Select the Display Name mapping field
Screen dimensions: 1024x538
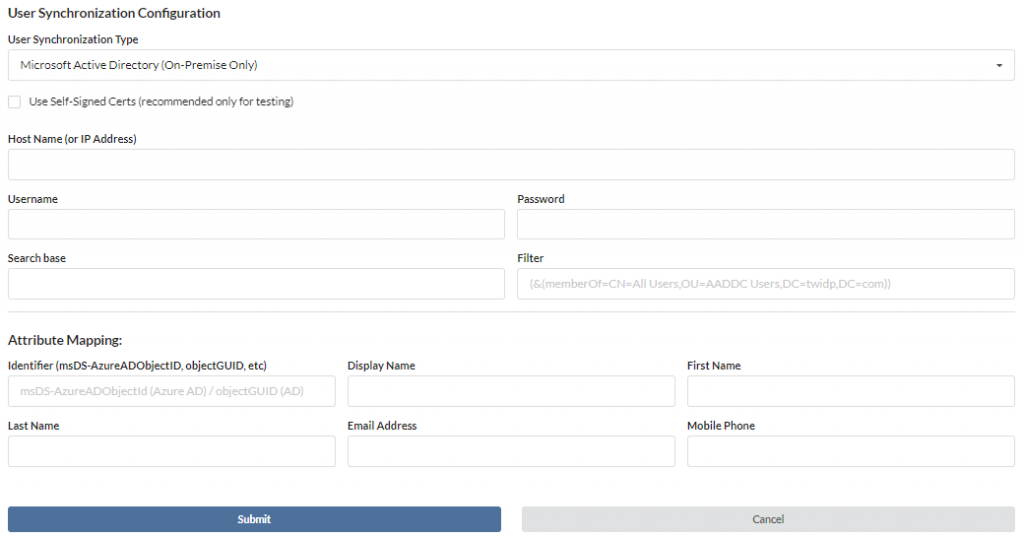click(511, 391)
